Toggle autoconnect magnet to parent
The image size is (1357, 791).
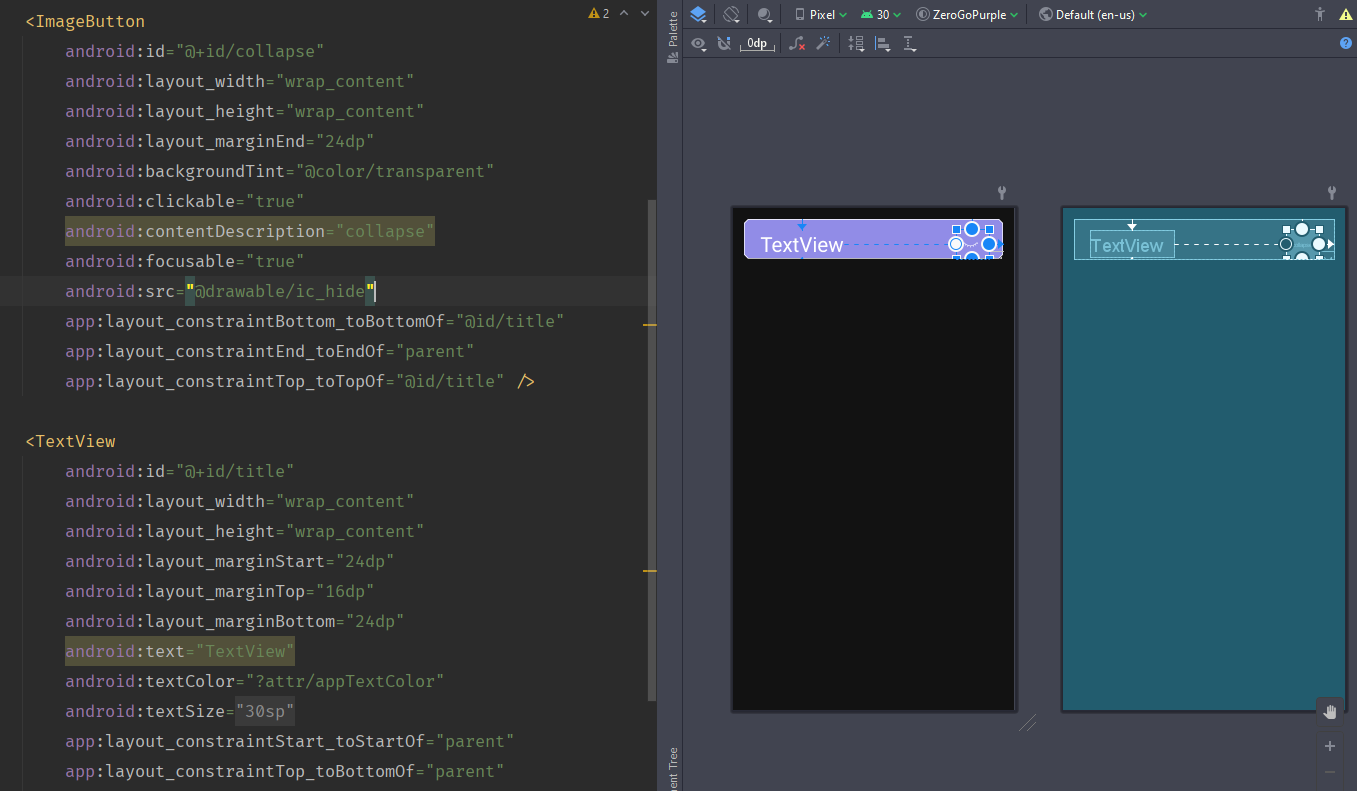tap(724, 43)
